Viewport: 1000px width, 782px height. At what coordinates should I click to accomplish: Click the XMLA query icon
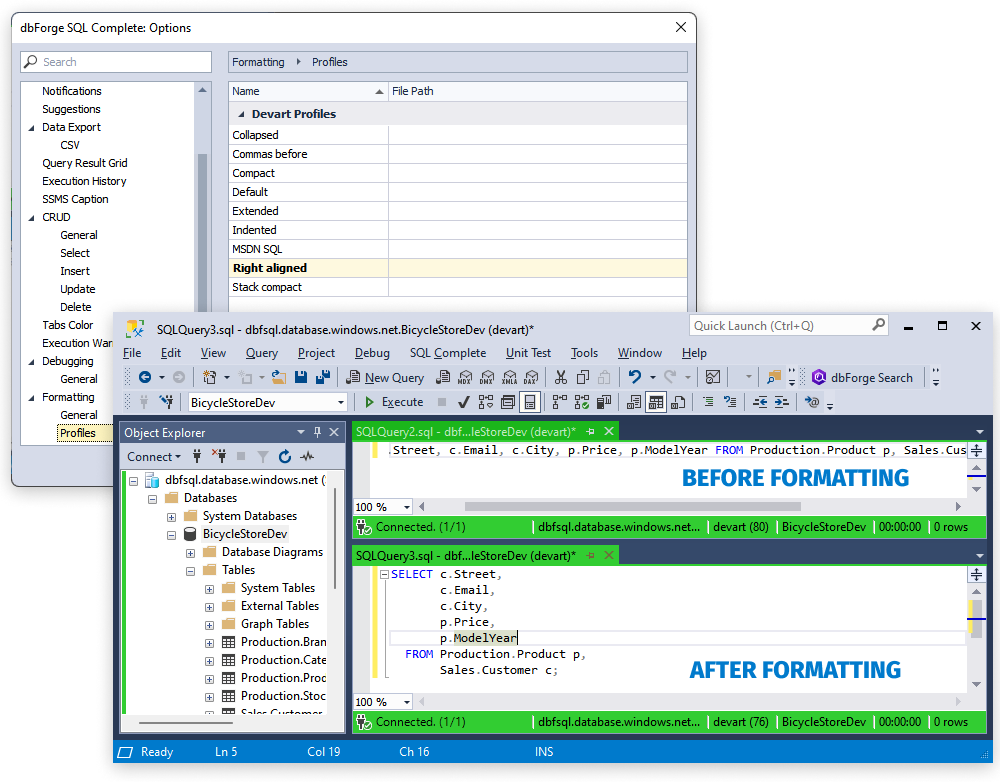[509, 378]
